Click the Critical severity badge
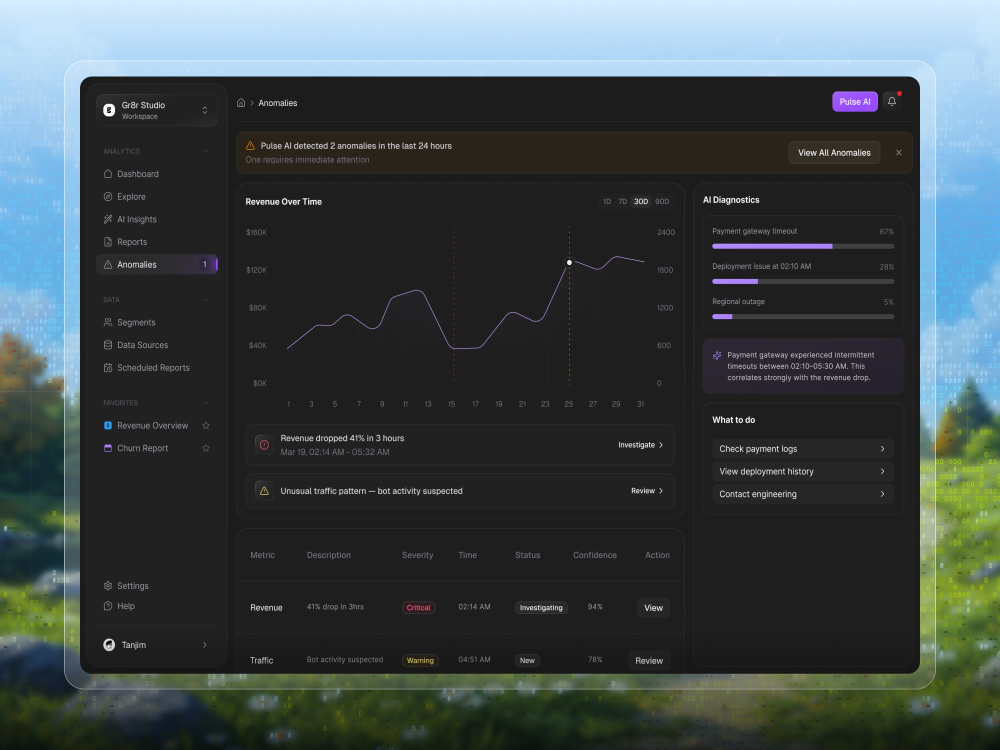The image size is (1000, 750). pyautogui.click(x=418, y=608)
